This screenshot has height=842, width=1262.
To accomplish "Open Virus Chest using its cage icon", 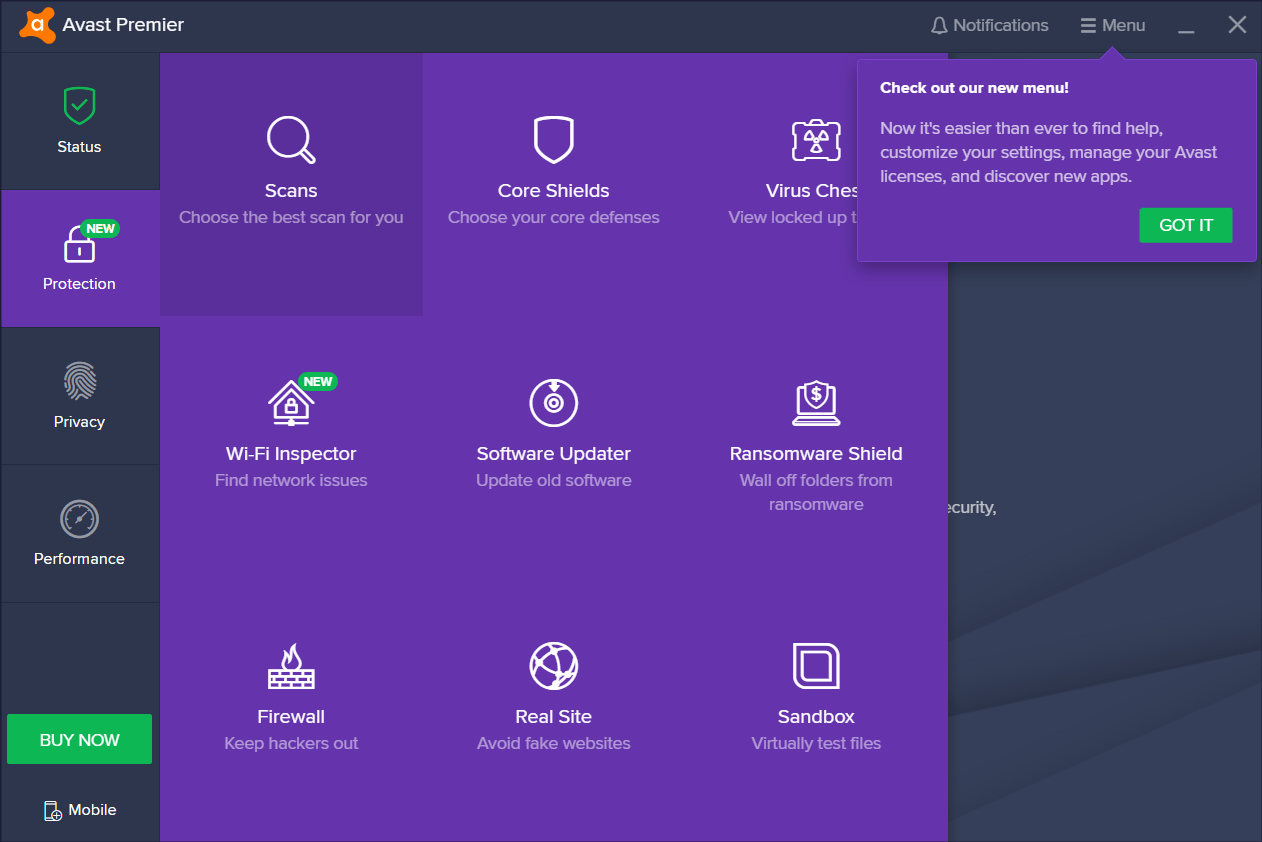I will click(816, 140).
